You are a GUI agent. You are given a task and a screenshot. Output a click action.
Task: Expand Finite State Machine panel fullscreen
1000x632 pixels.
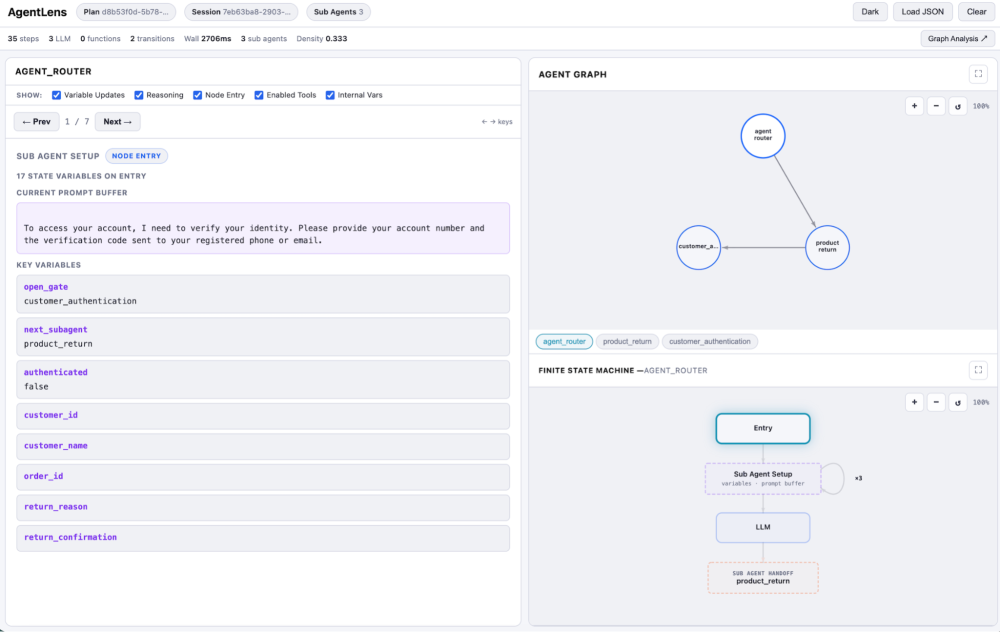[x=978, y=370]
